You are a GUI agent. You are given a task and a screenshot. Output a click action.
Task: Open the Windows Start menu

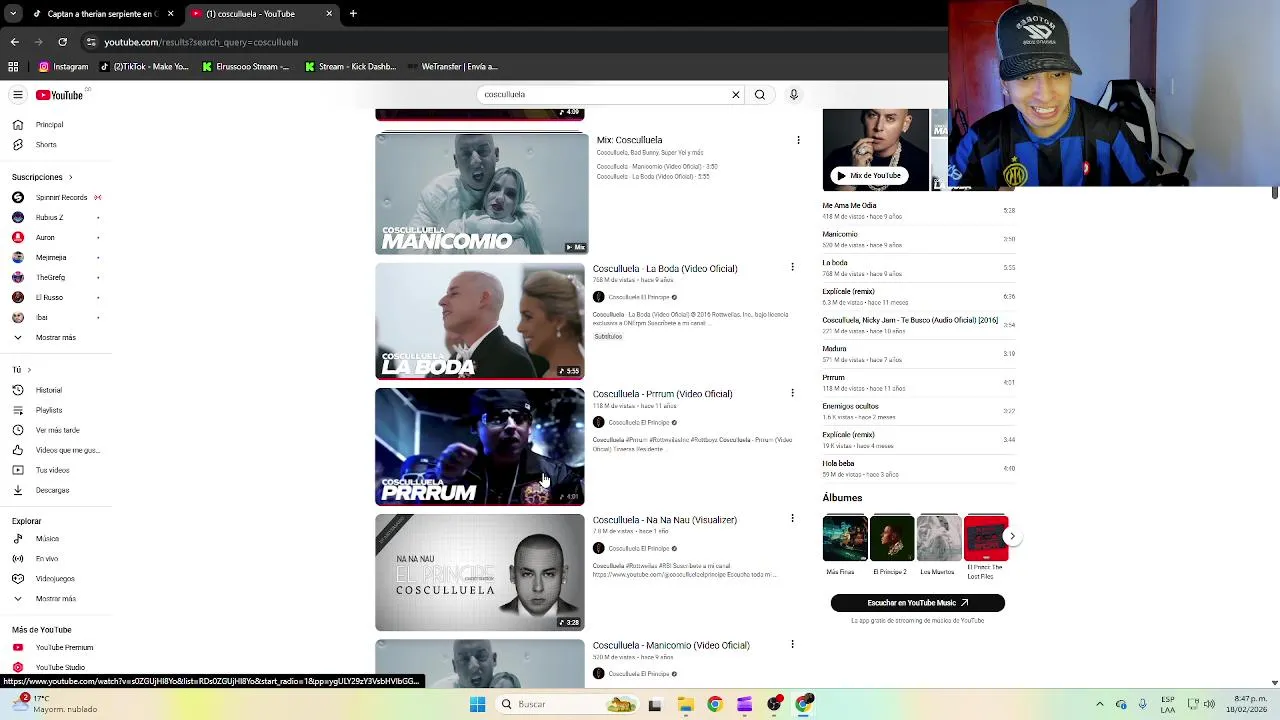pyautogui.click(x=477, y=704)
